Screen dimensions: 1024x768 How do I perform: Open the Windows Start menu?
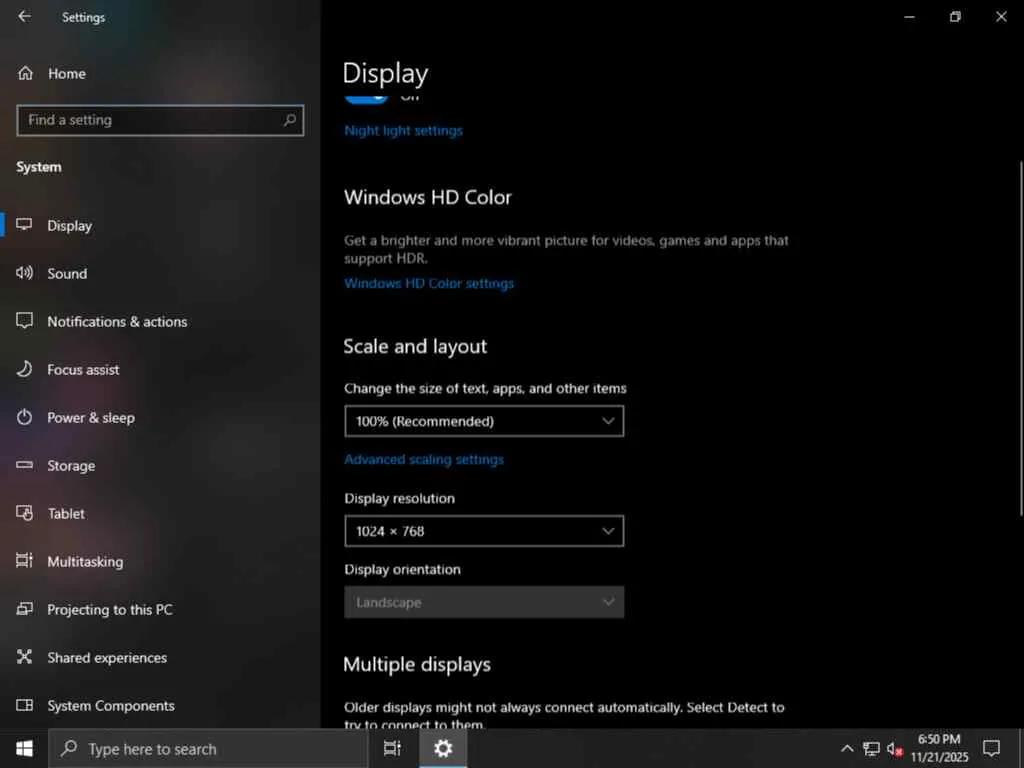(x=24, y=748)
